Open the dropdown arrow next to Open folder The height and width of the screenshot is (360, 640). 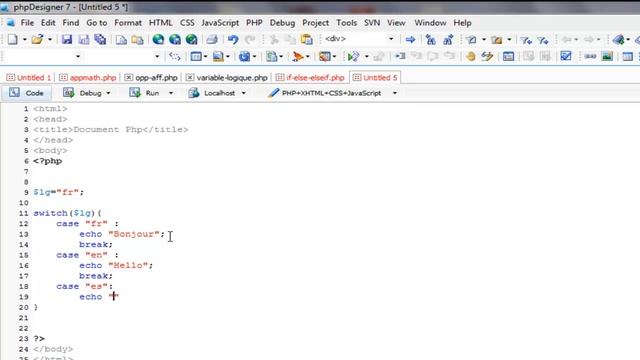[x=50, y=40]
